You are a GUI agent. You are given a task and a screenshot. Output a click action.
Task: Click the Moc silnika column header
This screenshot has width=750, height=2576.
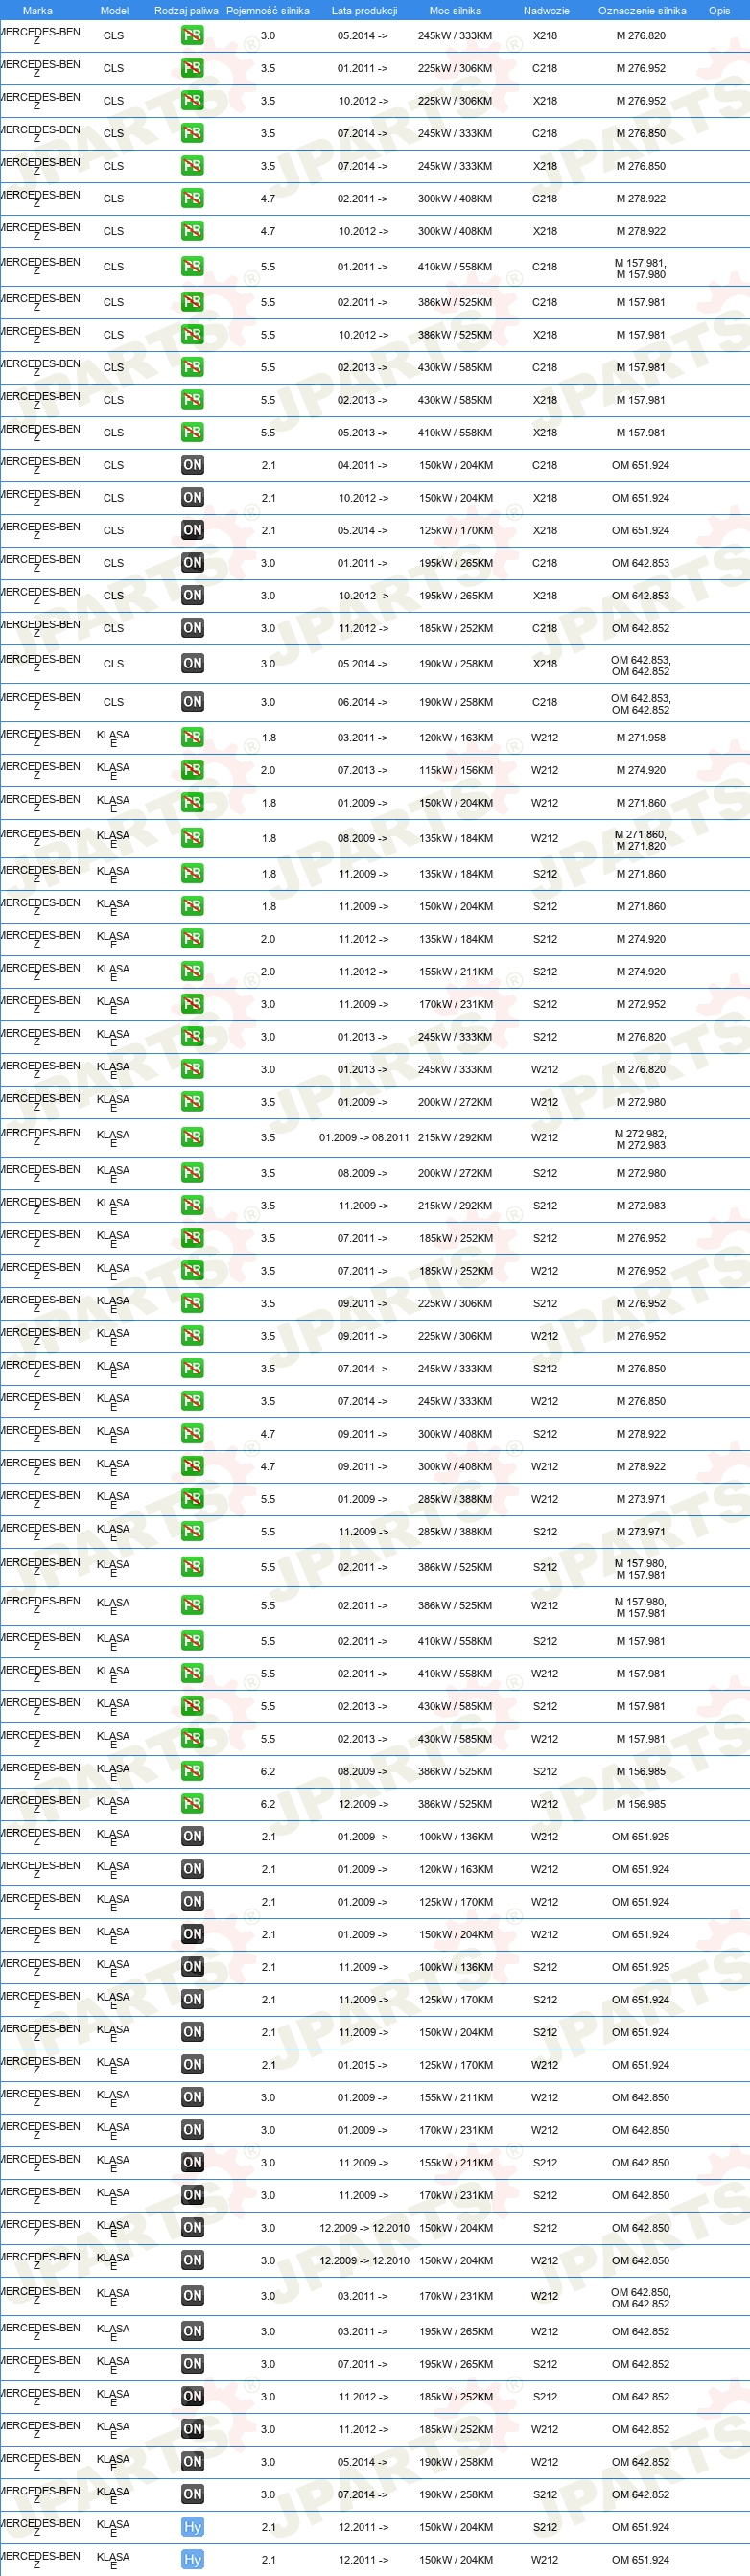coord(455,10)
